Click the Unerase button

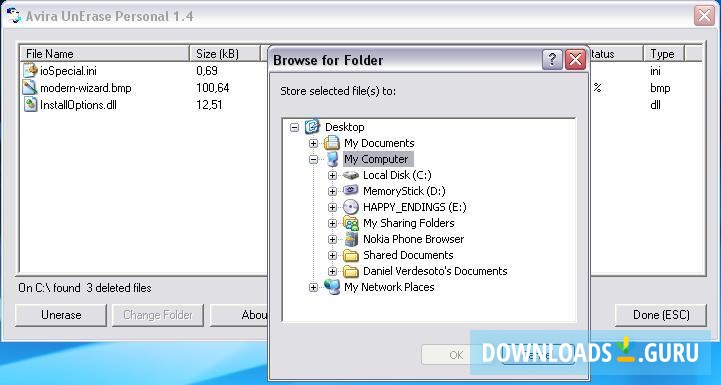point(61,315)
